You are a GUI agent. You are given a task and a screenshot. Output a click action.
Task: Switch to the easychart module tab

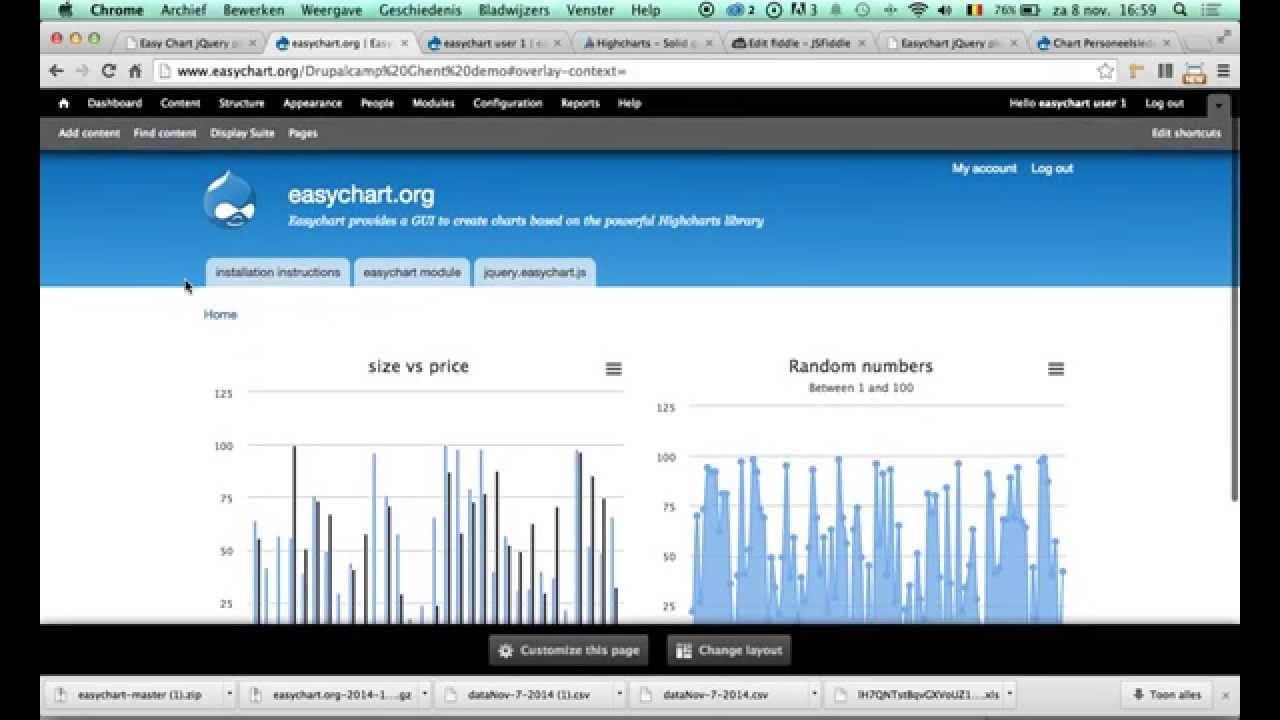(x=412, y=272)
